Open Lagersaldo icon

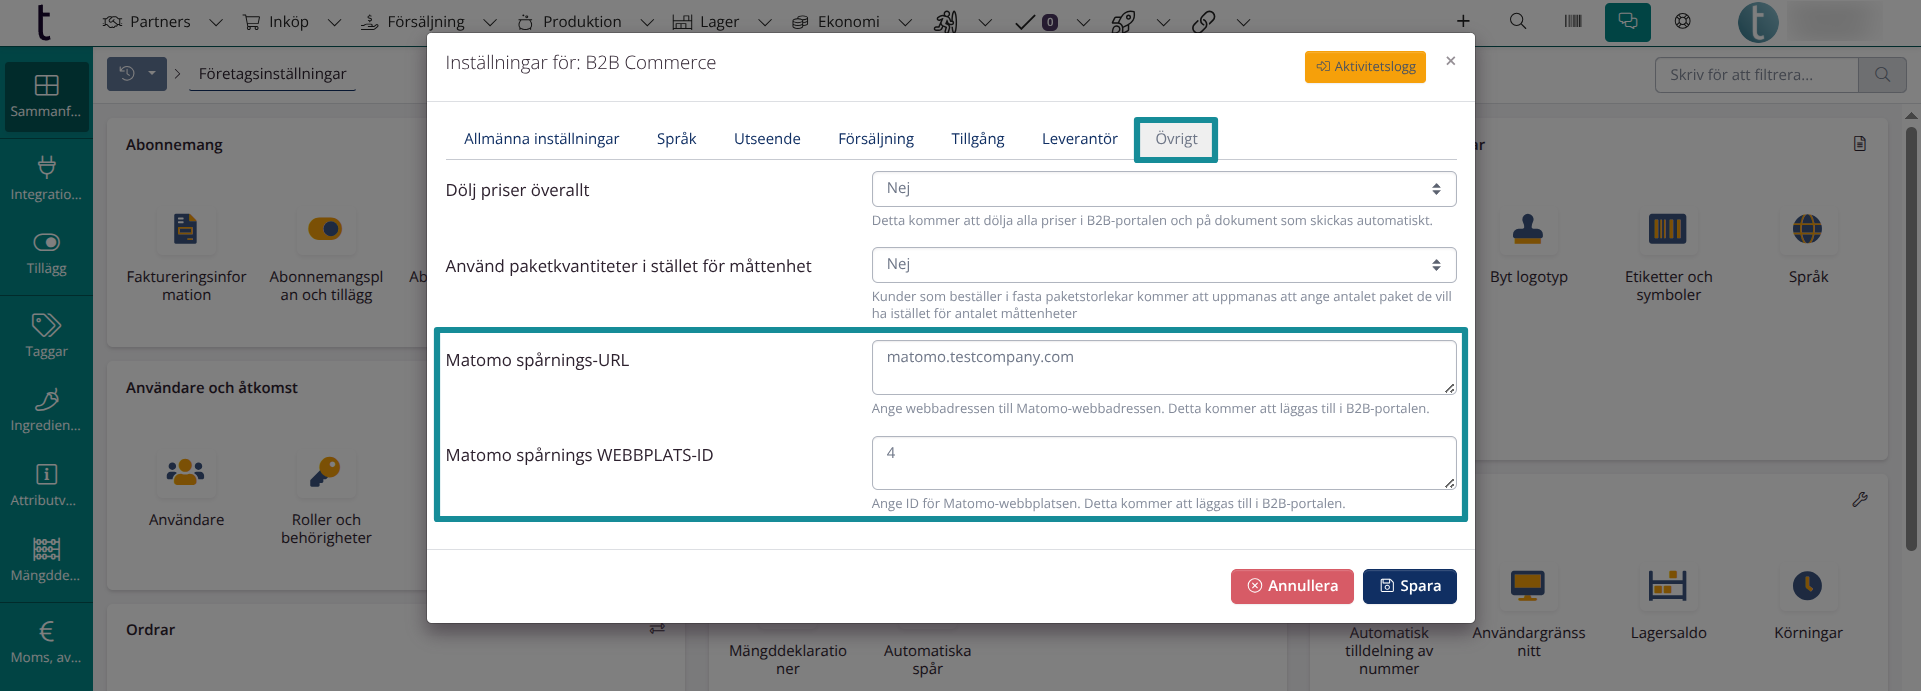(1668, 586)
